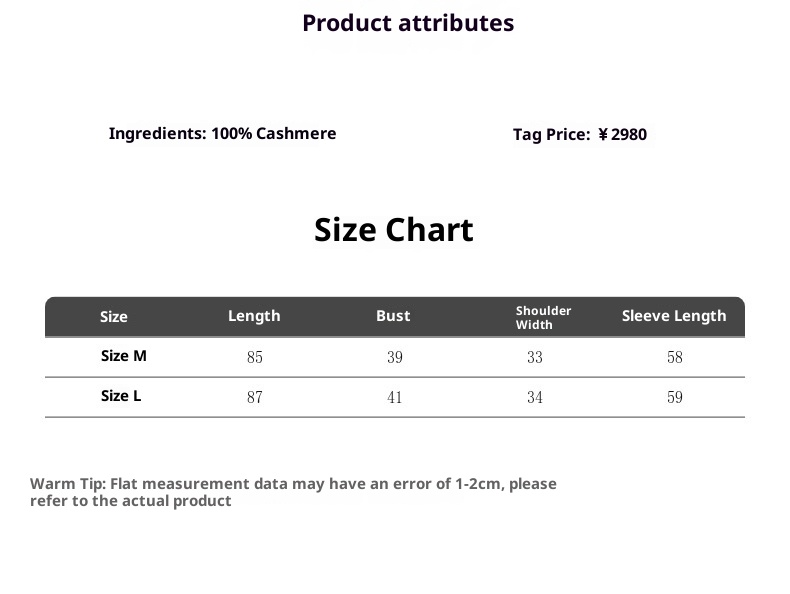Click Size L bust value 41
This screenshot has height=594, width=790.
394,397
